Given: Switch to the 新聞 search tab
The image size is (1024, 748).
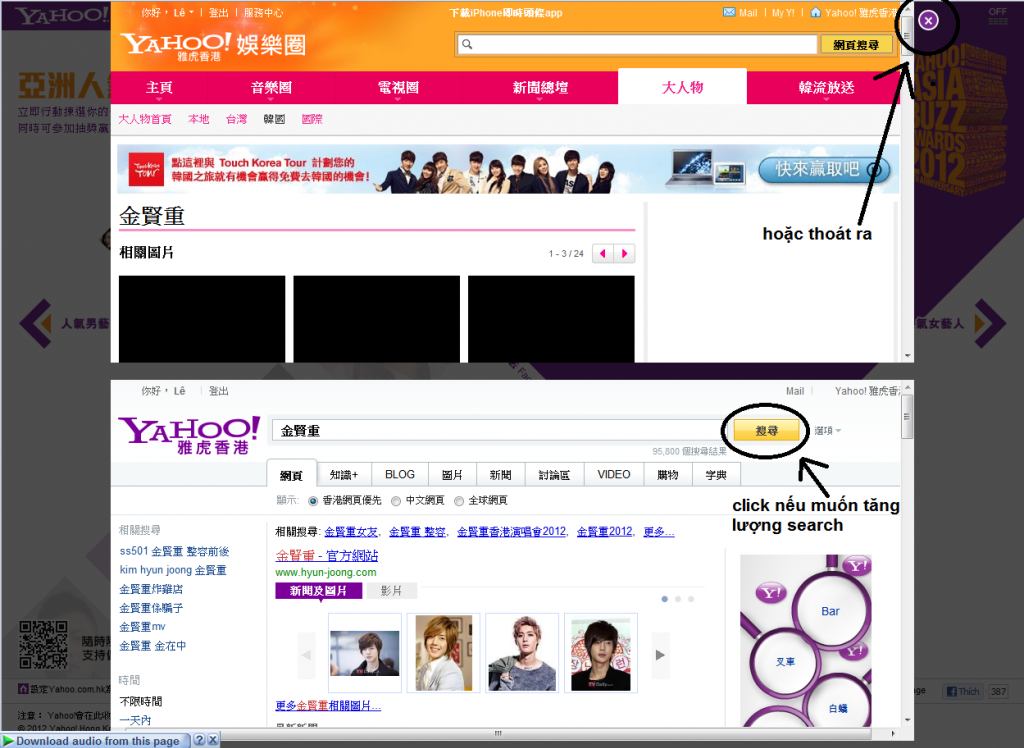Looking at the screenshot, I should click(x=500, y=475).
